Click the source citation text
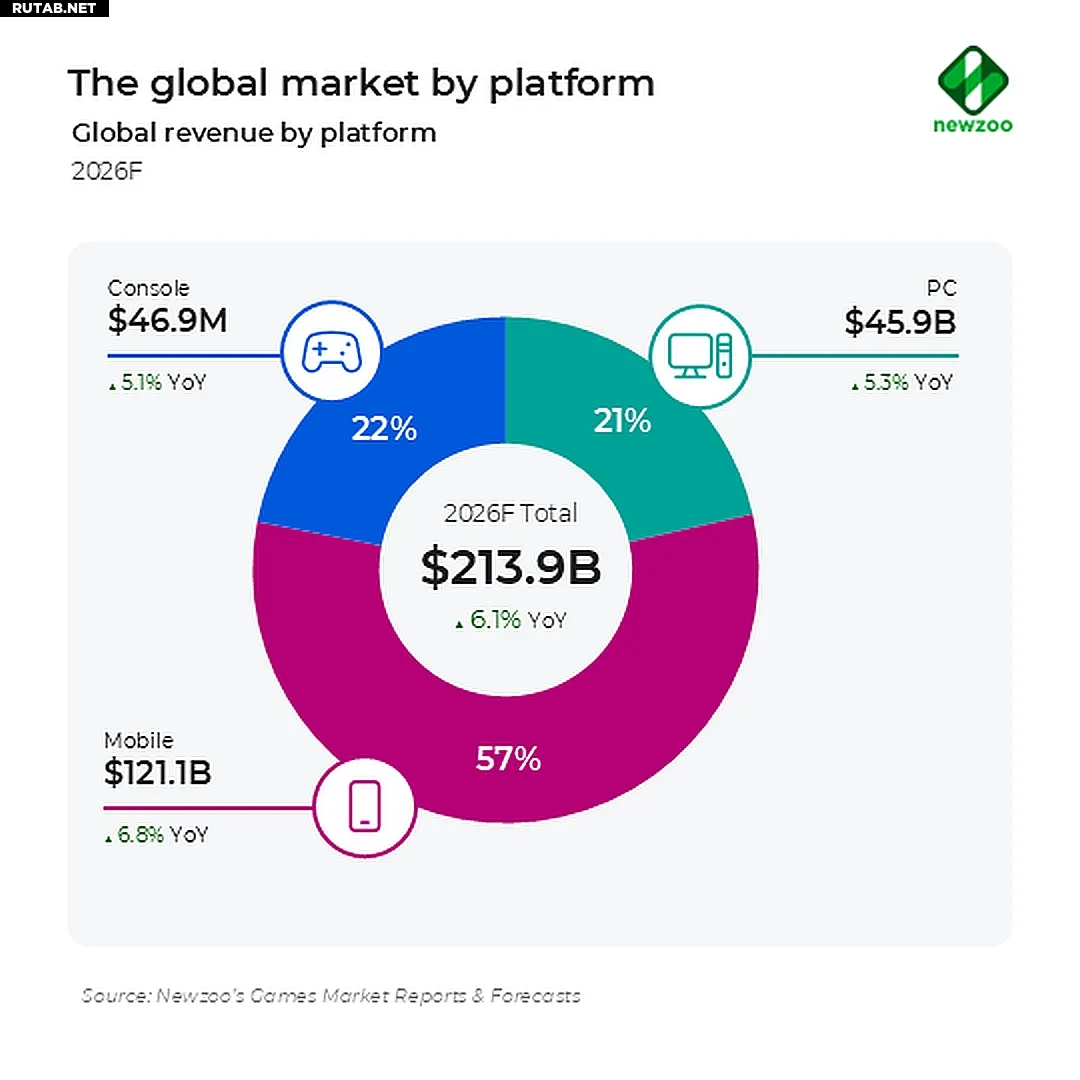Image resolution: width=1080 pixels, height=1080 pixels. click(x=331, y=995)
